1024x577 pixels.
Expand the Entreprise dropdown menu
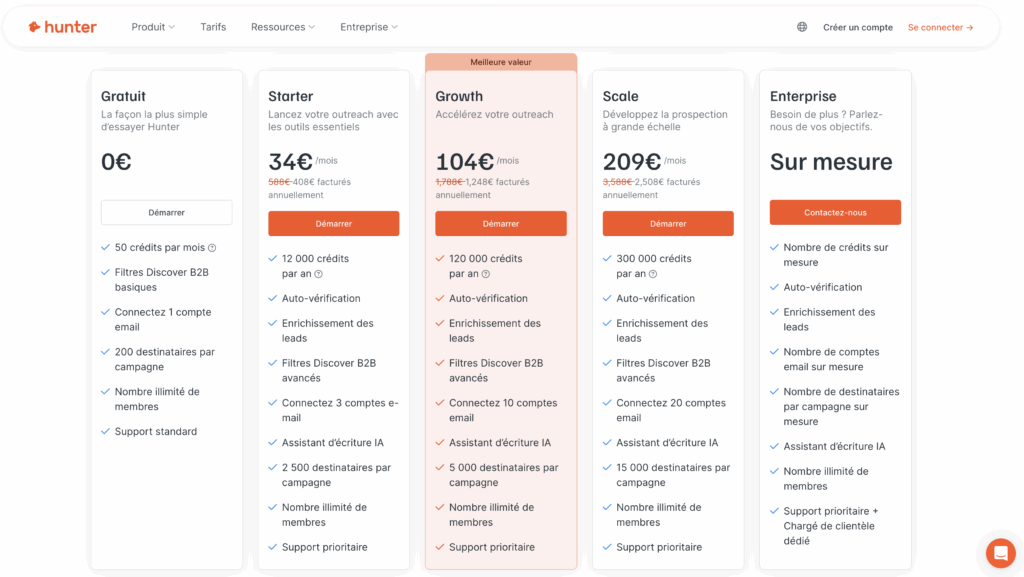[369, 27]
